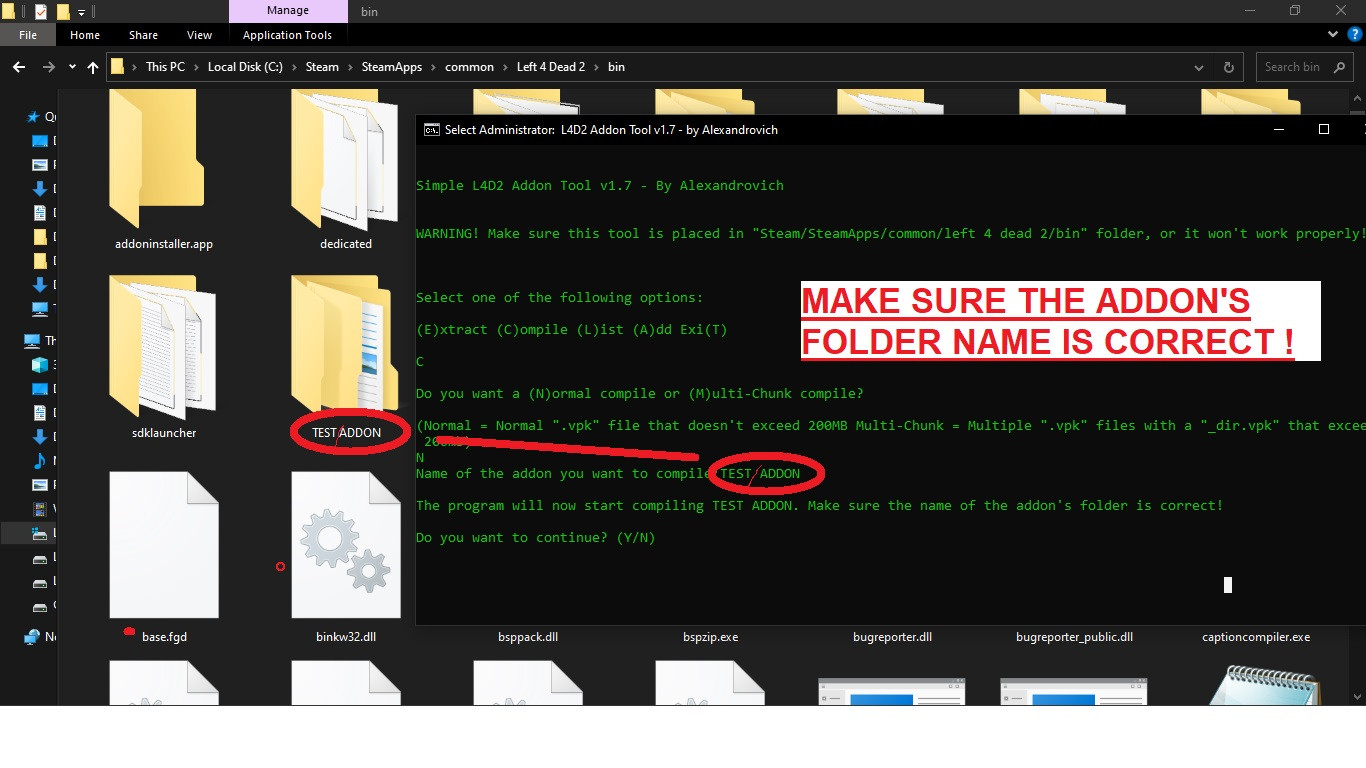Screen dimensions: 1366x768
Task: Select the binkw32.dll gear file
Action: tap(345, 545)
